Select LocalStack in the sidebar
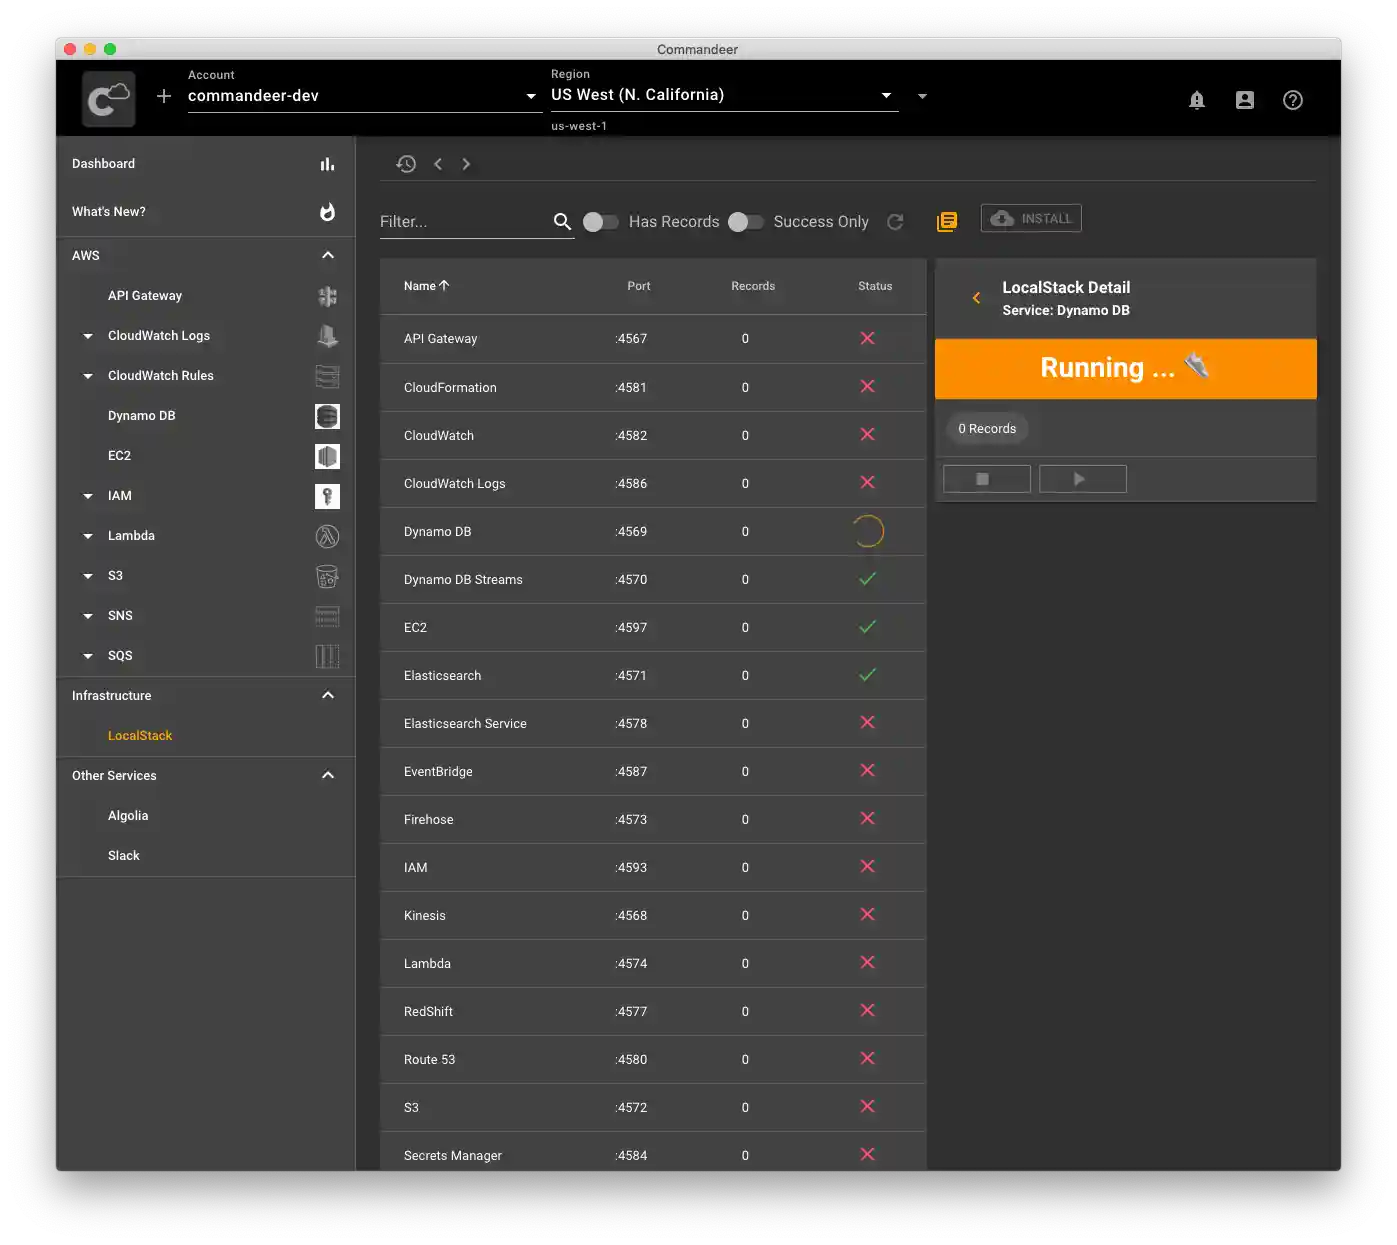Image resolution: width=1397 pixels, height=1245 pixels. [140, 736]
